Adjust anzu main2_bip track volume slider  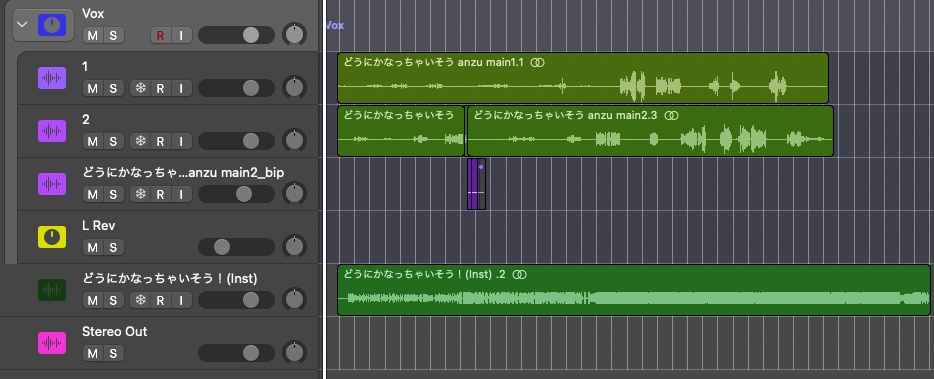[x=236, y=194]
